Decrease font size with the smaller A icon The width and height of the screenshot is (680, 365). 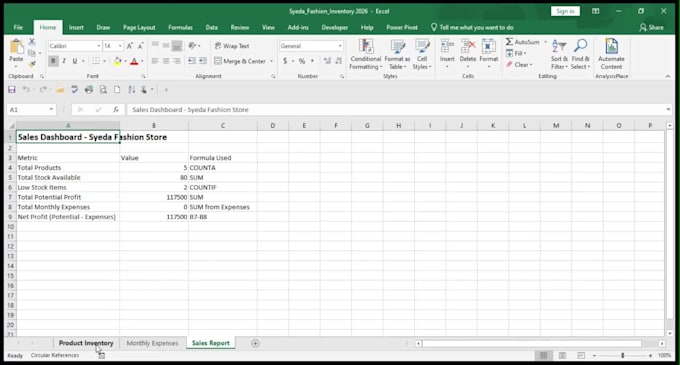coord(140,46)
